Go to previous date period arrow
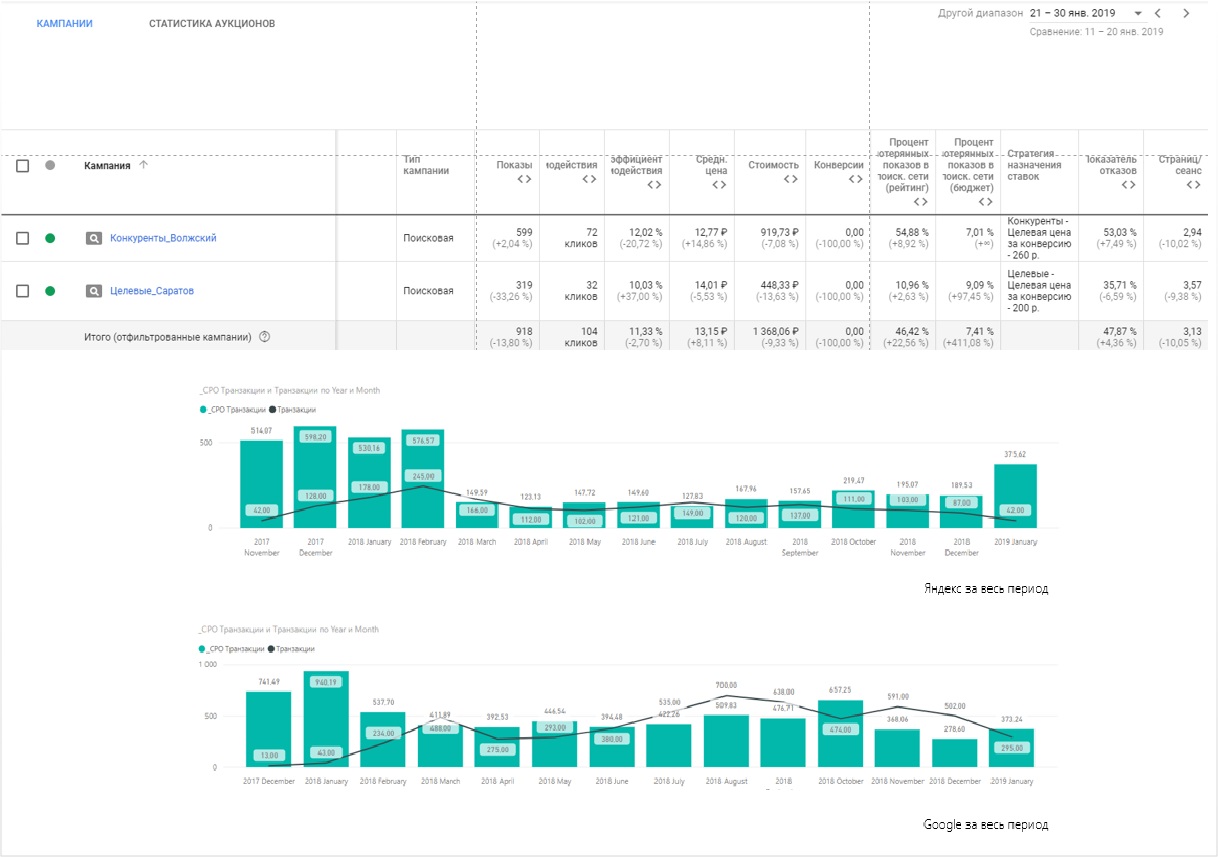 click(1158, 14)
